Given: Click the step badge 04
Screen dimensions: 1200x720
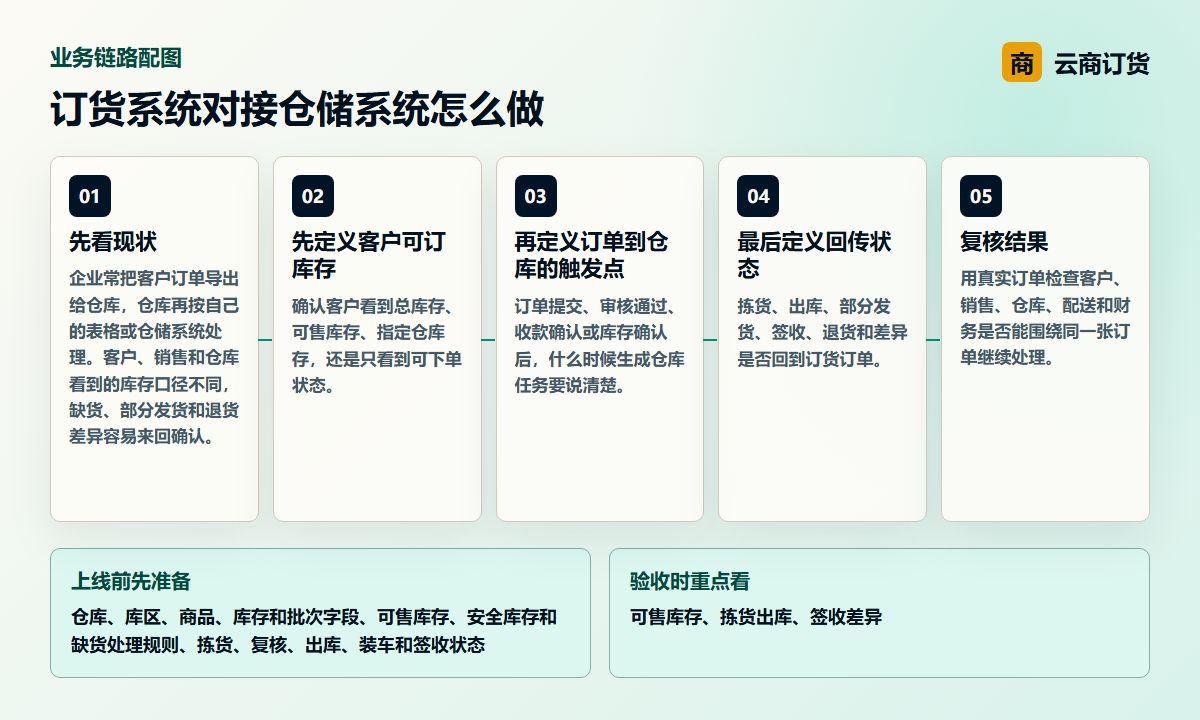Looking at the screenshot, I should point(758,196).
